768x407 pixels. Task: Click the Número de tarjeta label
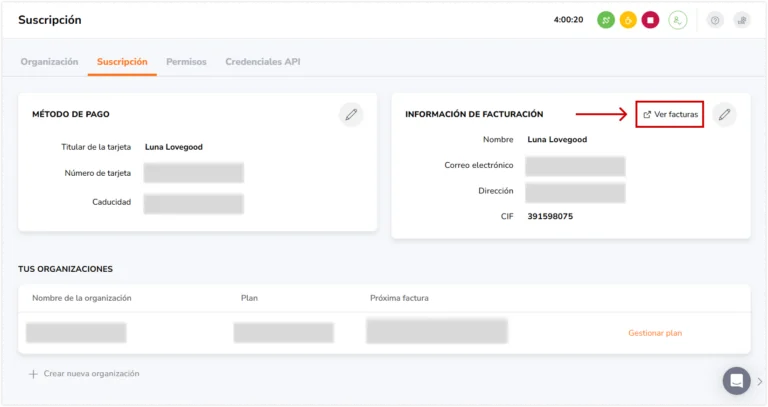click(x=97, y=173)
